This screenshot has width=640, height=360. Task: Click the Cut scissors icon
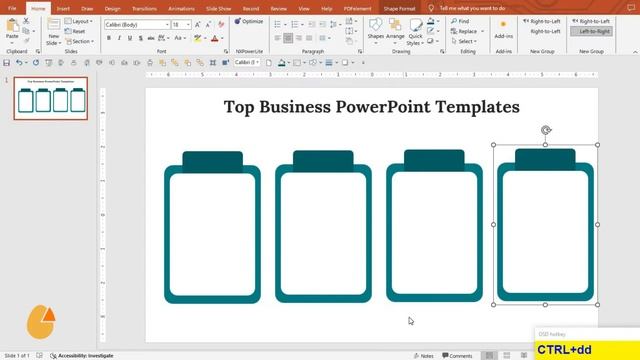(x=26, y=20)
